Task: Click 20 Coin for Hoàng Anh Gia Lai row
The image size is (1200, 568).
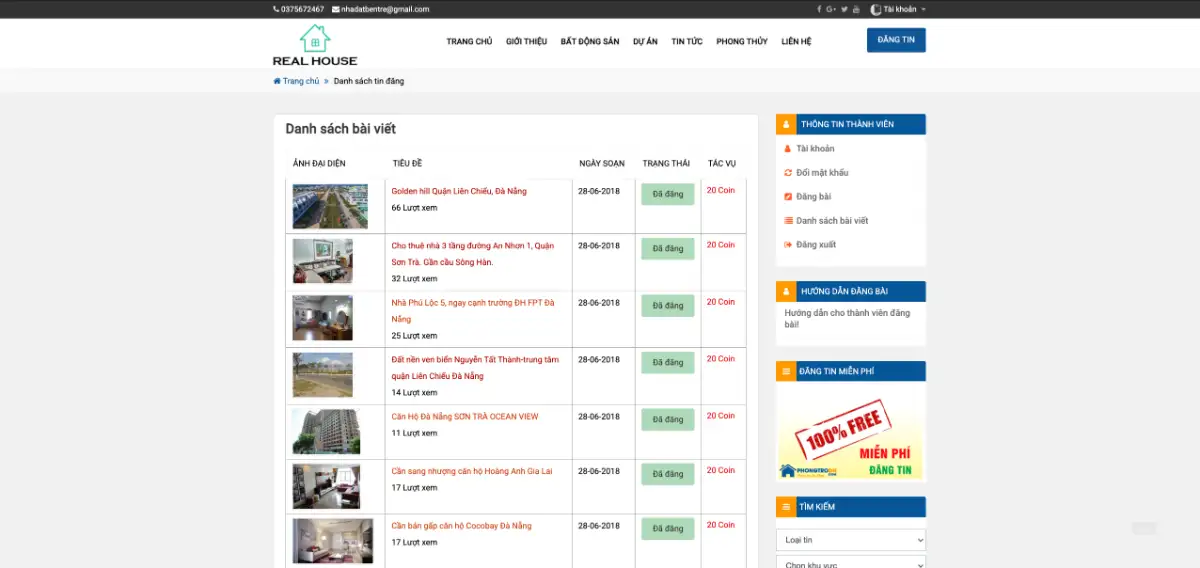Action: click(x=720, y=470)
